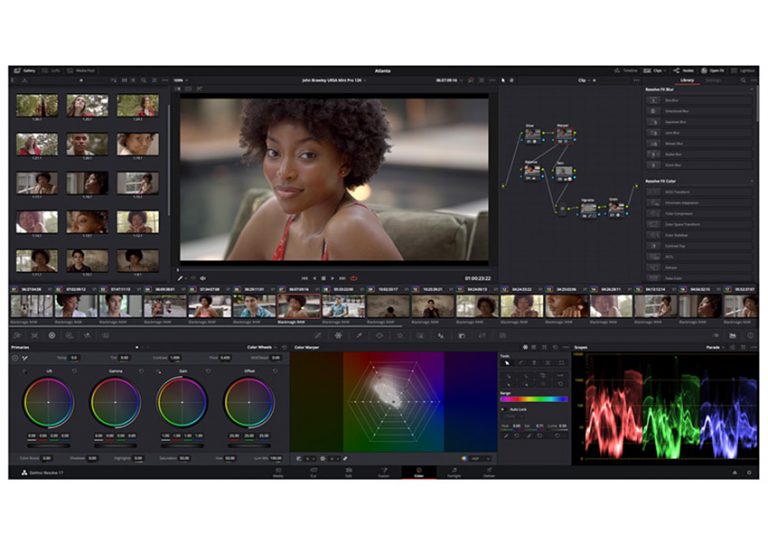The height and width of the screenshot is (543, 768).
Task: Show the Media Pool panel
Action: coord(84,71)
